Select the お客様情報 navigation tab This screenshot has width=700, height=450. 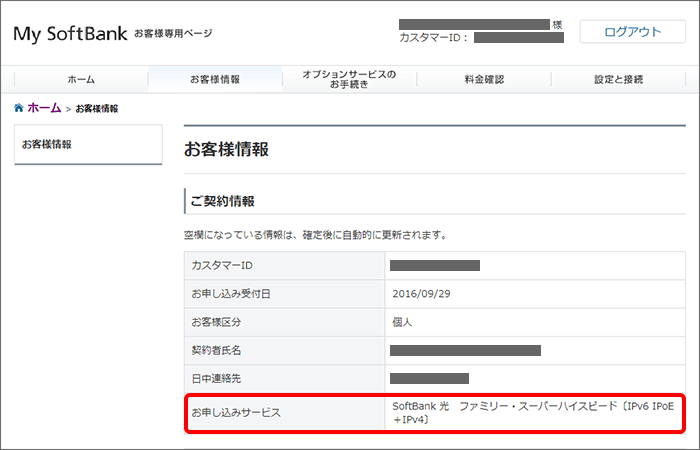click(215, 79)
